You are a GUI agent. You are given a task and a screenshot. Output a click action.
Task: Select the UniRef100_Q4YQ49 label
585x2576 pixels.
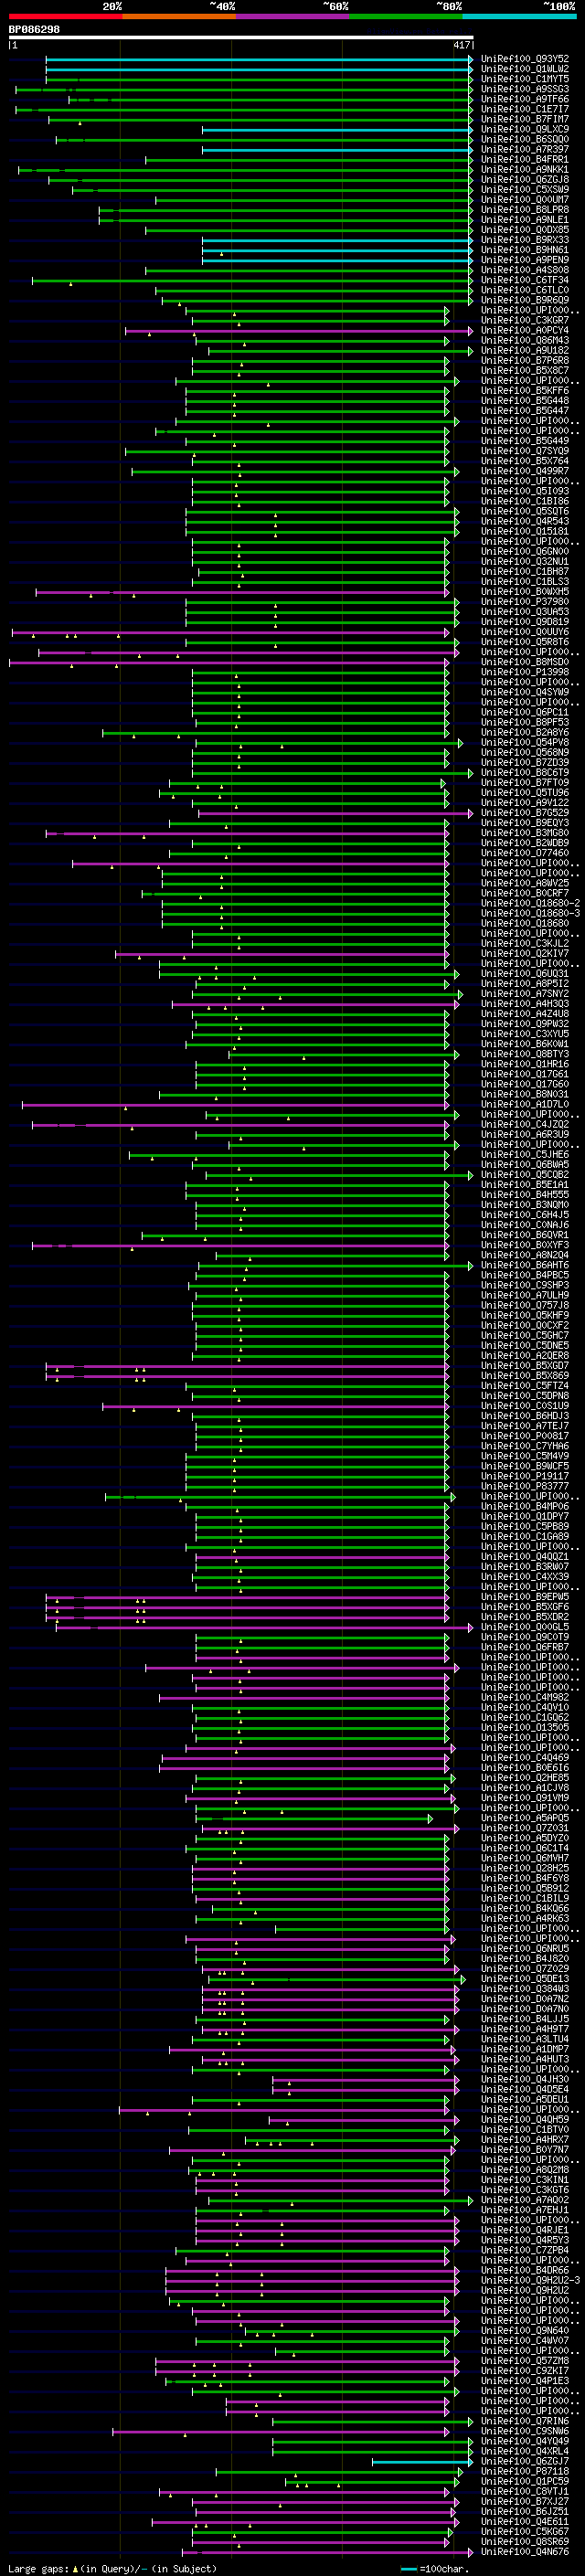pos(525,2441)
